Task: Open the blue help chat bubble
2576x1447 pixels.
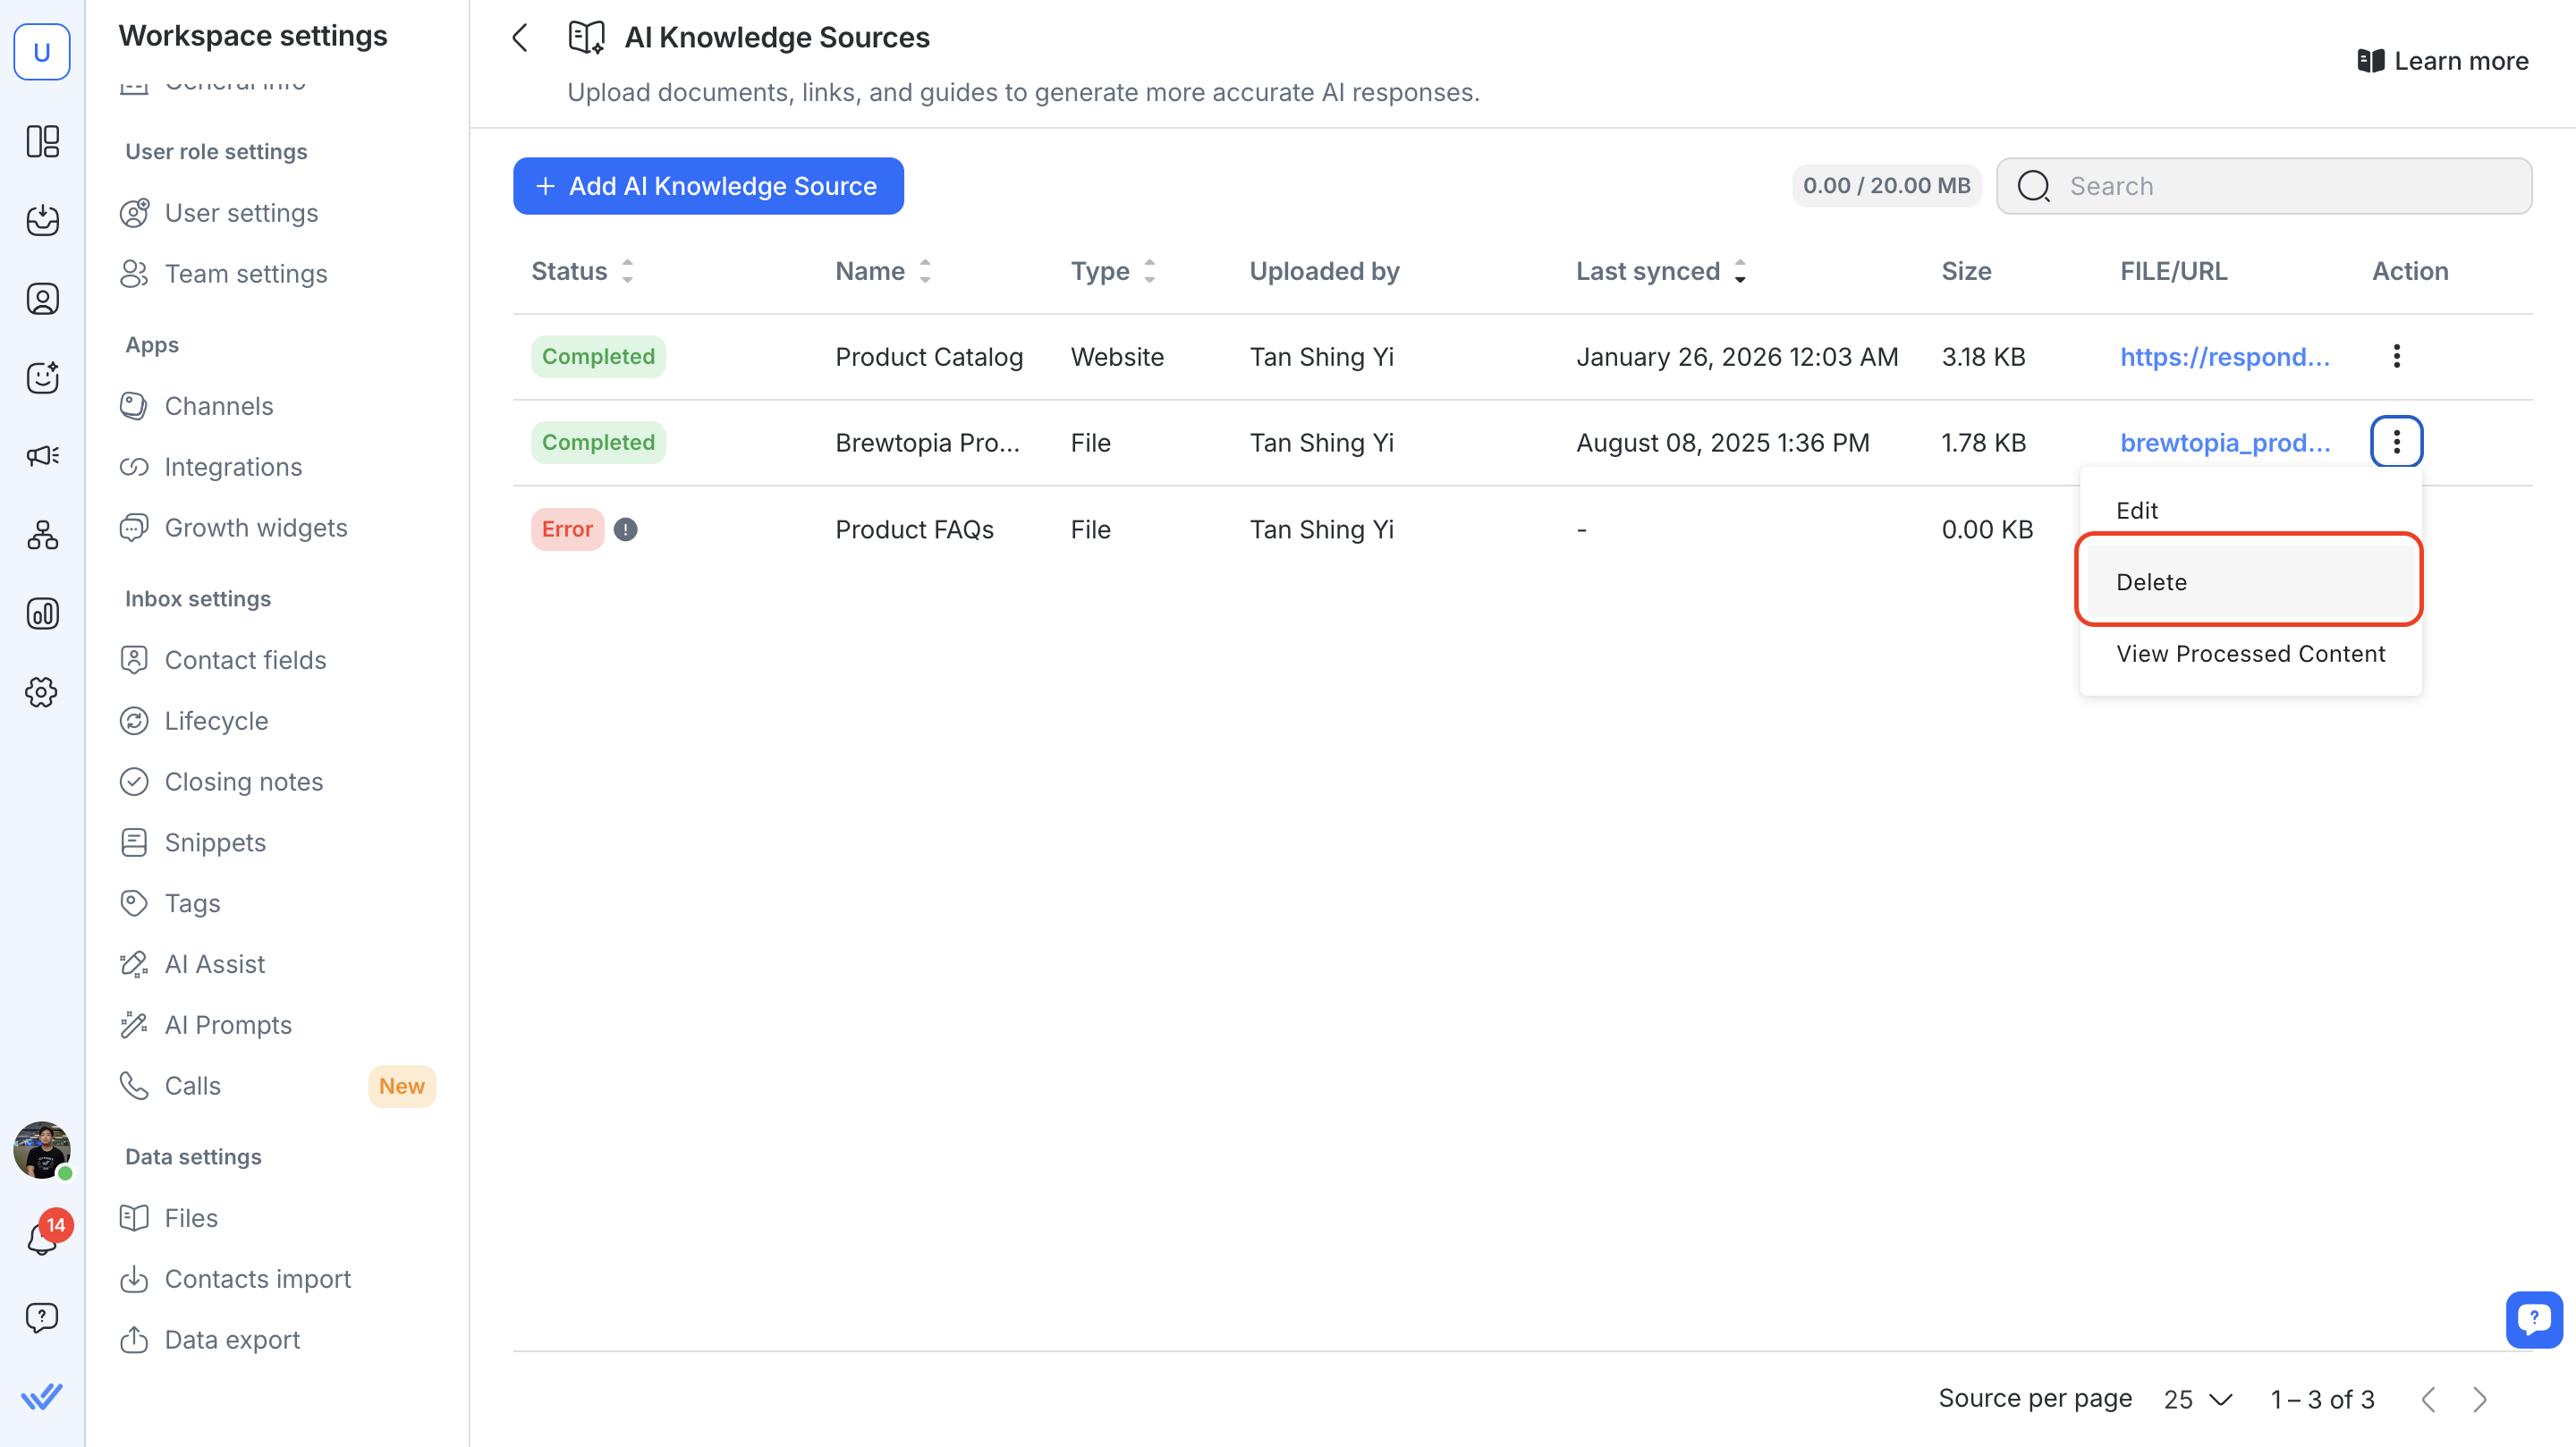Action: 2533,1319
